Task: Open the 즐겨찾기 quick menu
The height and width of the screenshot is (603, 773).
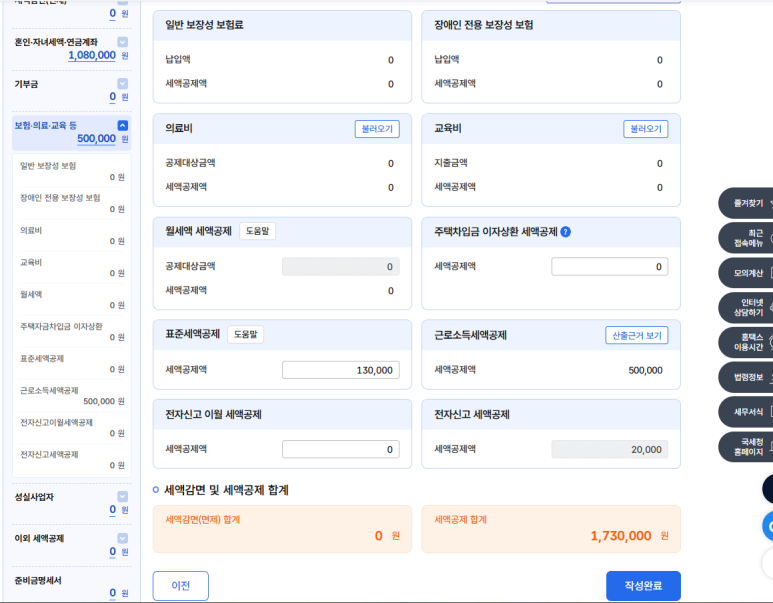Action: pyautogui.click(x=746, y=203)
